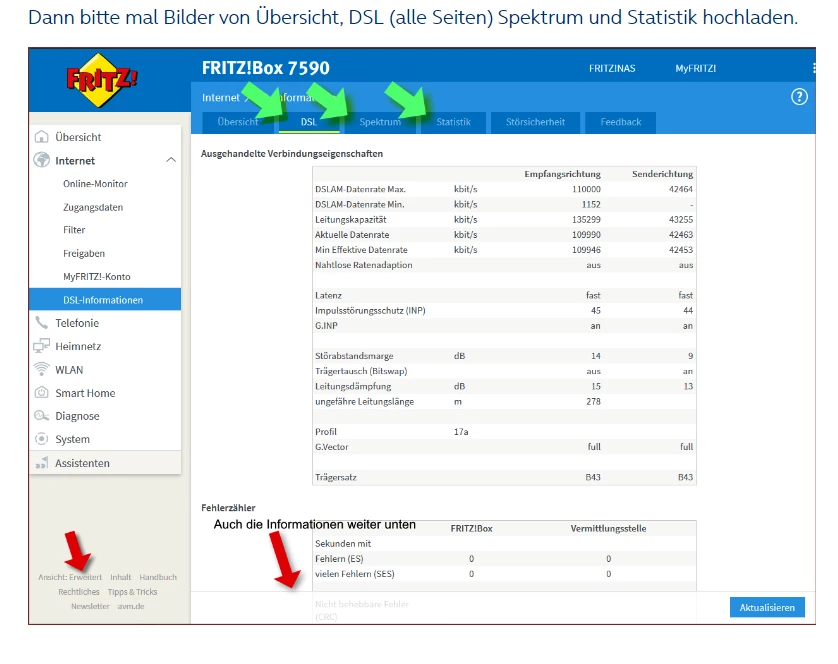Open the Spektrum tab
This screenshot has width=838, height=664.
pos(380,122)
